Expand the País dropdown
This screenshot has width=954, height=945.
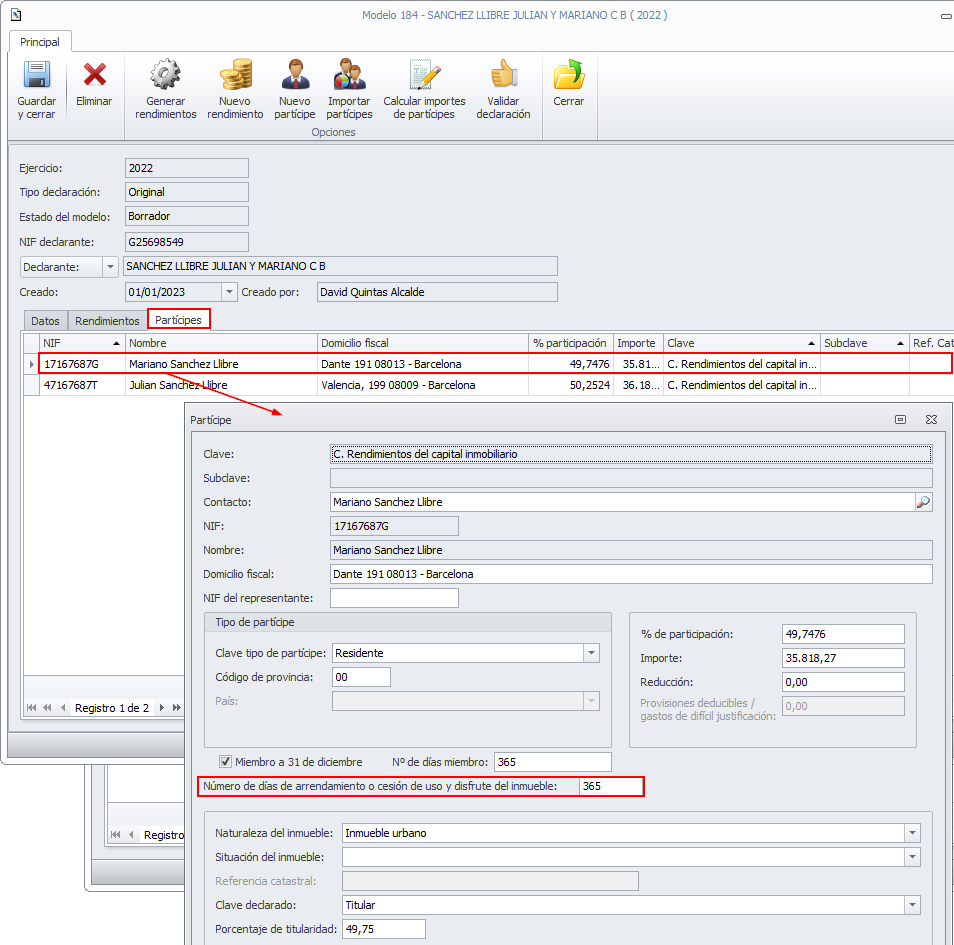[x=591, y=701]
